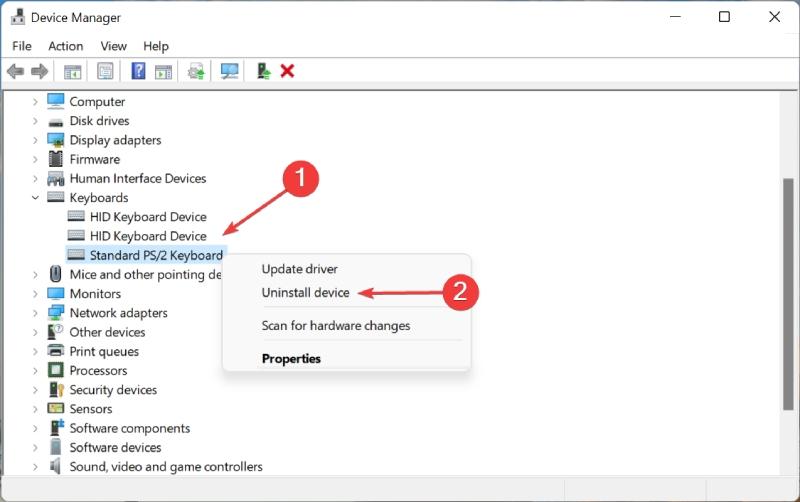Click the vertical scrollbar thumb
Viewport: 800px width, 502px height.
tap(788, 294)
